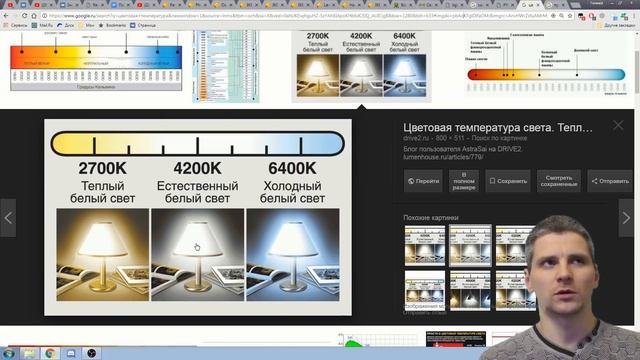Open the Mail.Ru bookmark
The width and height of the screenshot is (640, 360).
pos(42,25)
